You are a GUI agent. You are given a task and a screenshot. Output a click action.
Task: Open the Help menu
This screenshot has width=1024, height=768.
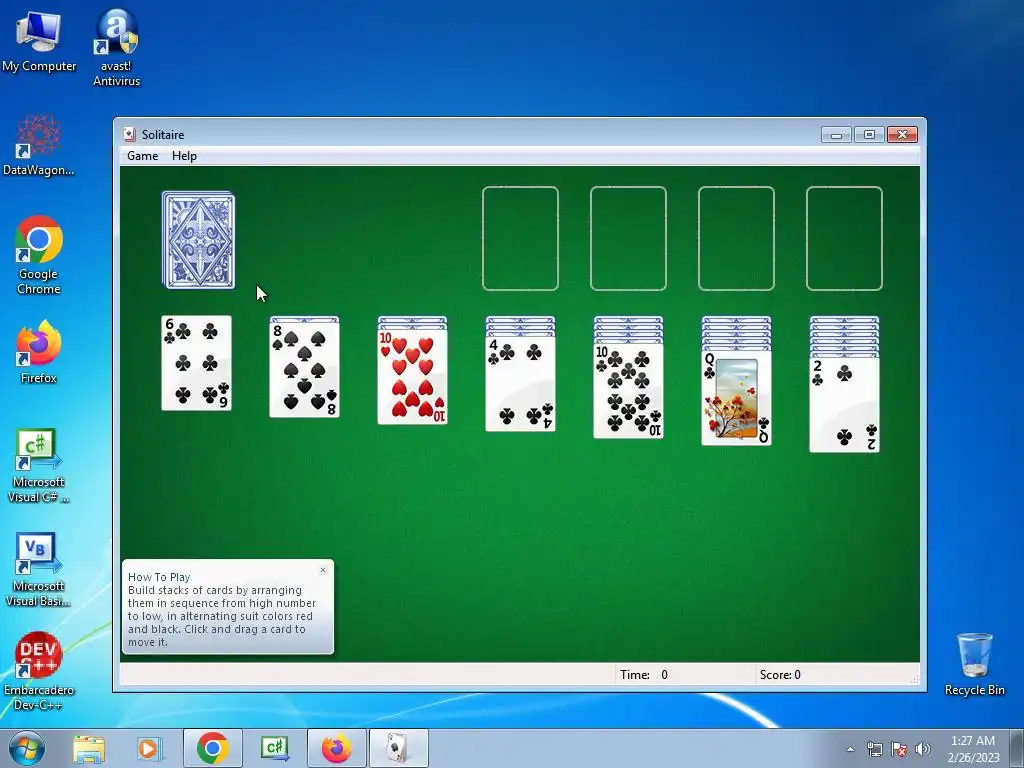(x=184, y=156)
